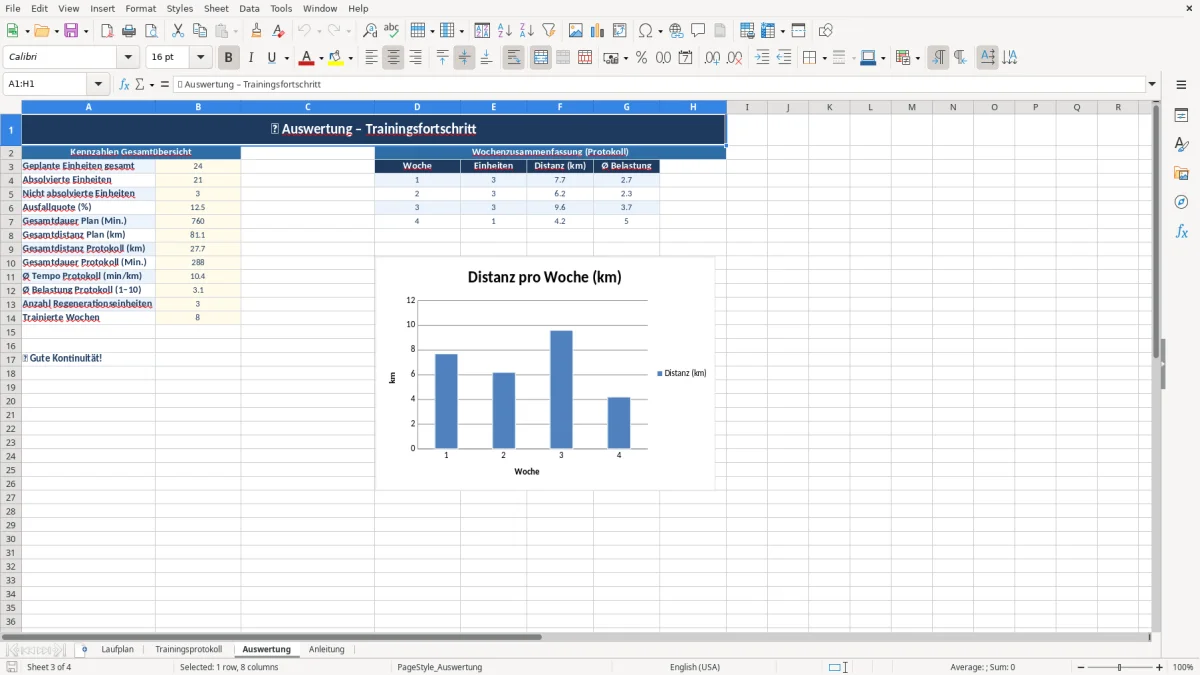Open the font color dropdown arrow

point(321,58)
